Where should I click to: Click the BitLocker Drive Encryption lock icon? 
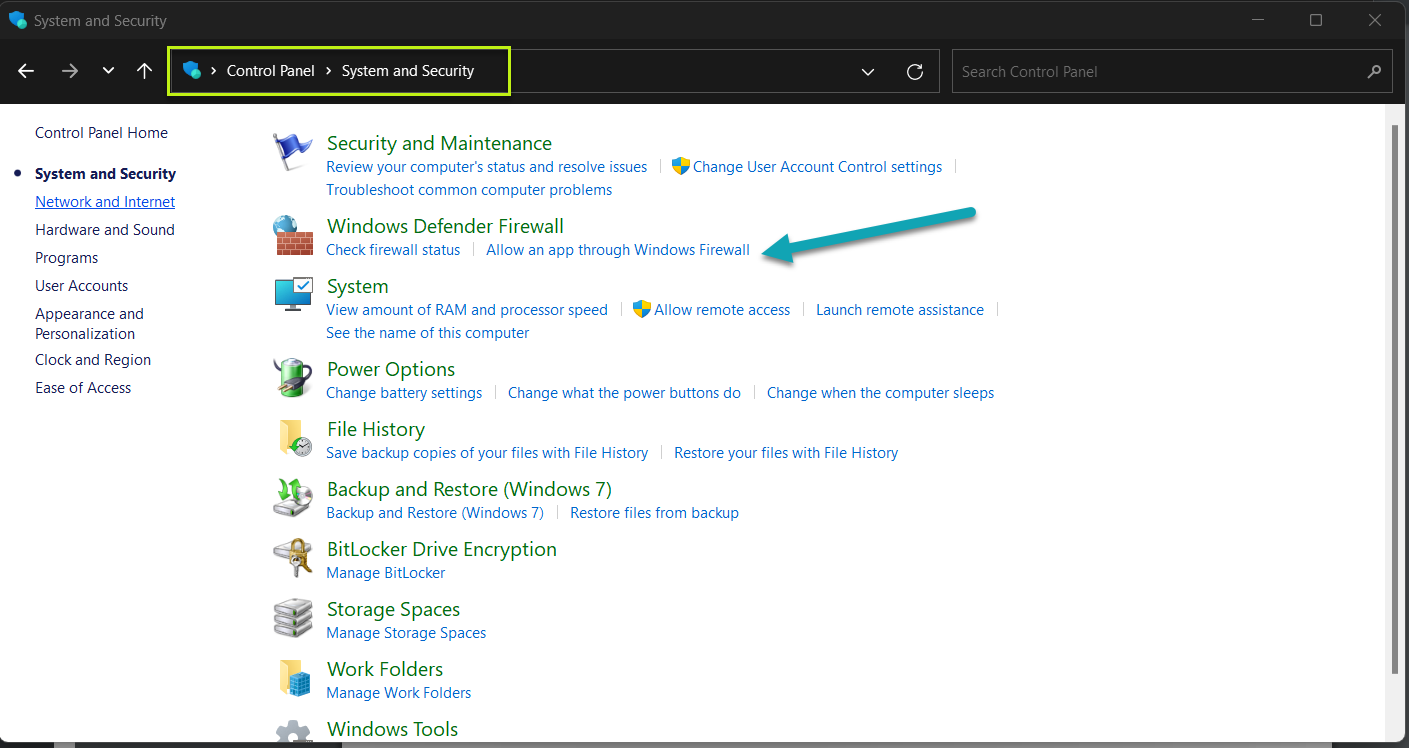click(x=293, y=558)
